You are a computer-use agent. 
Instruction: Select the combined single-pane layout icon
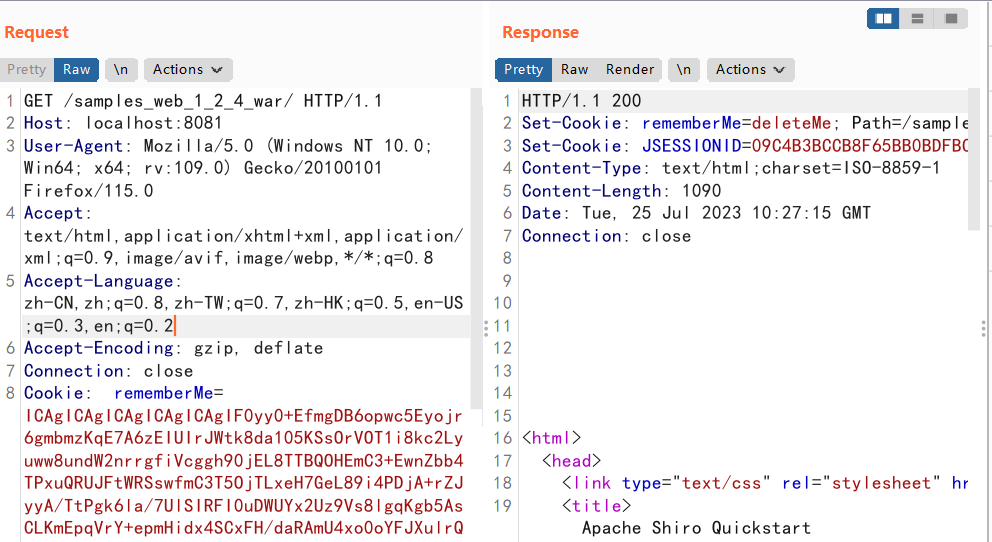point(950,18)
